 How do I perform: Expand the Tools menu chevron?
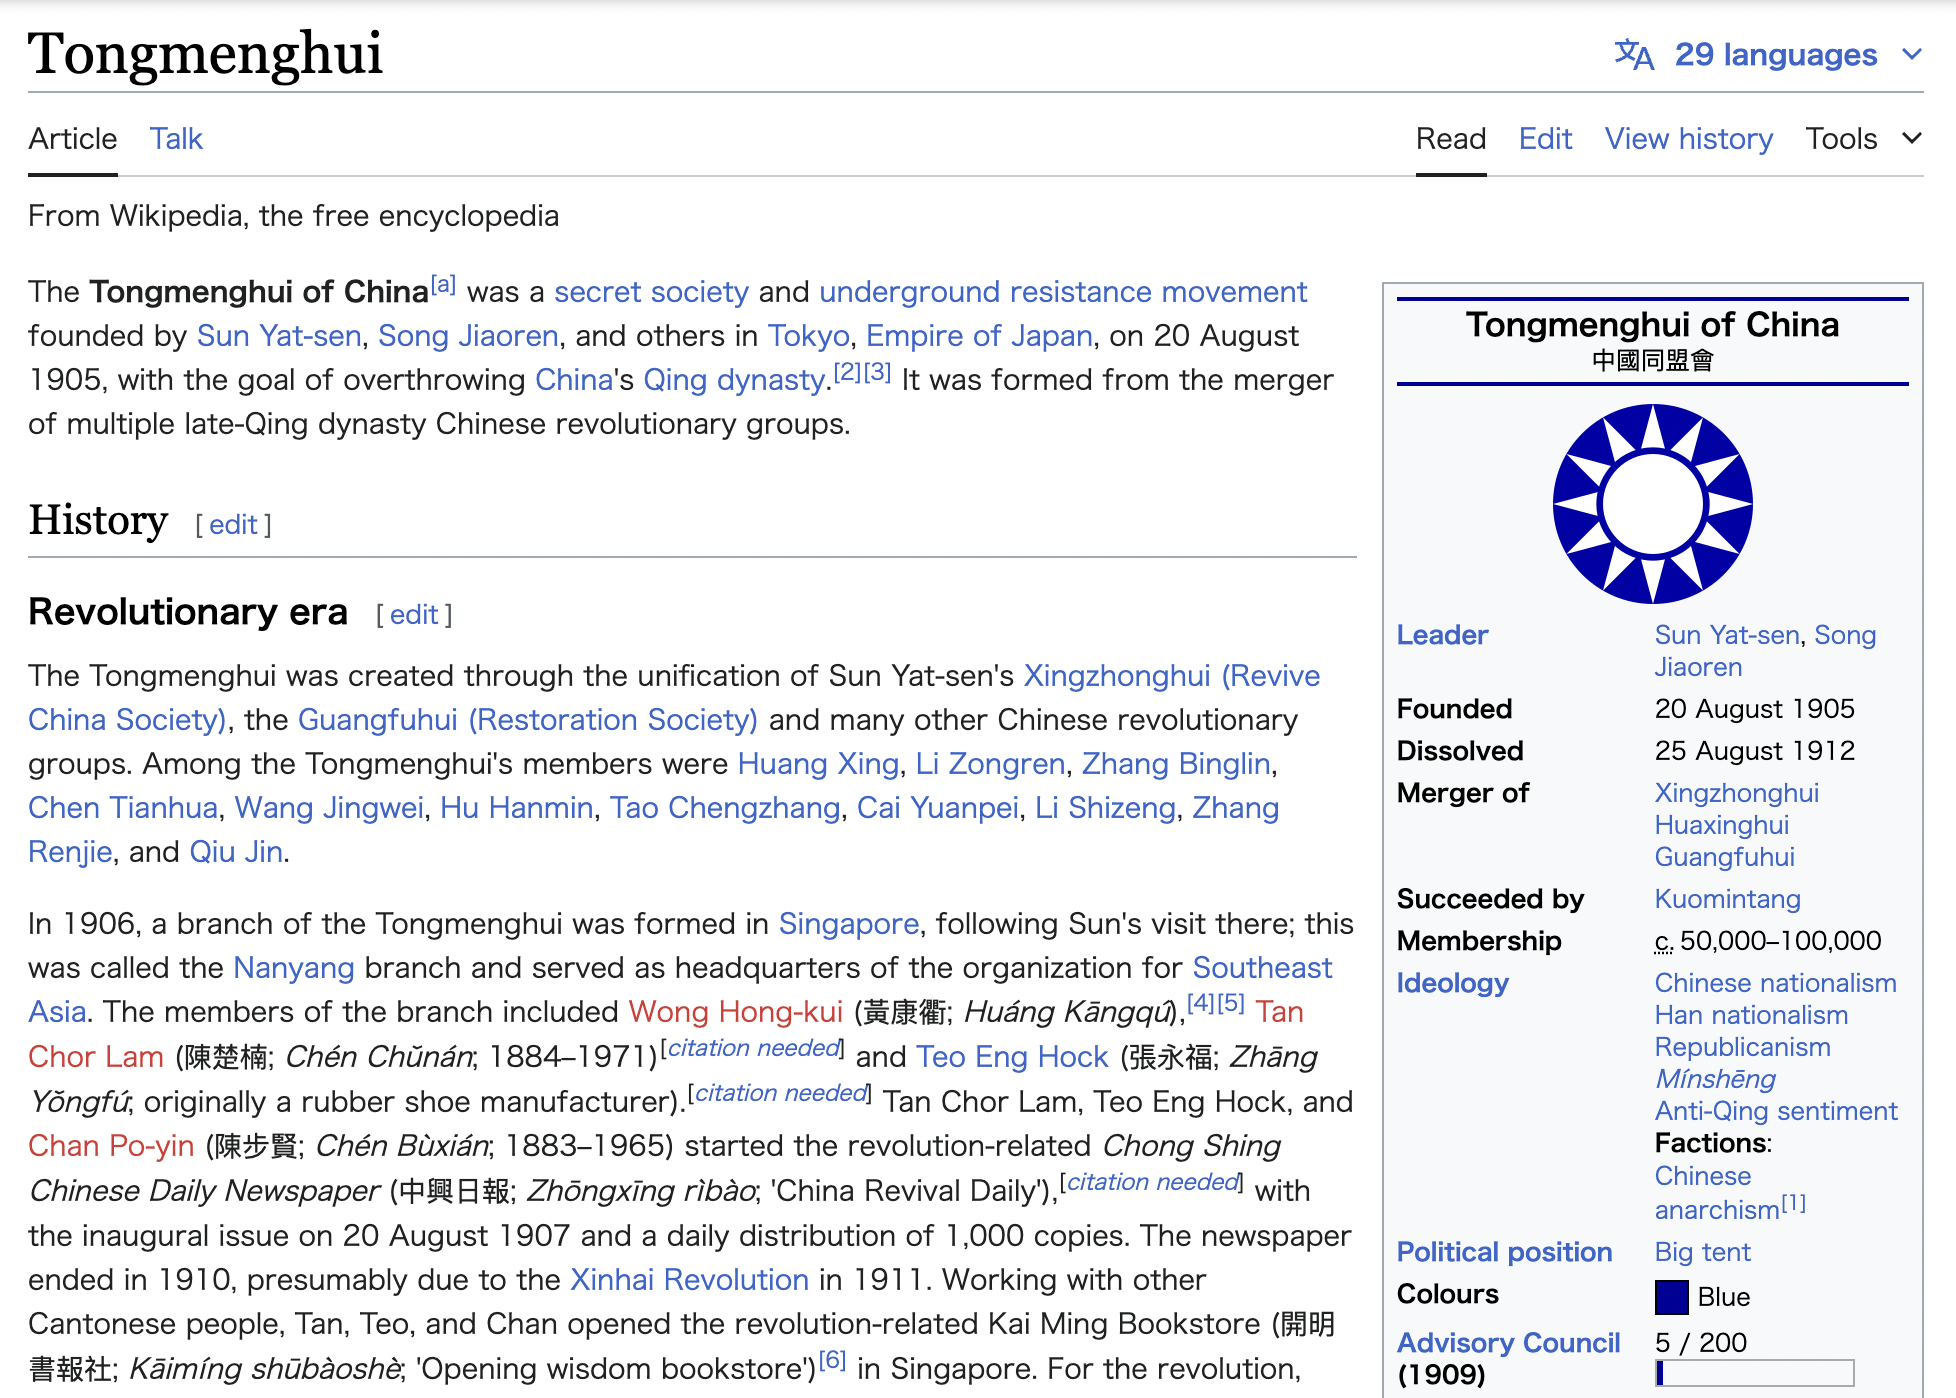pyautogui.click(x=1912, y=138)
